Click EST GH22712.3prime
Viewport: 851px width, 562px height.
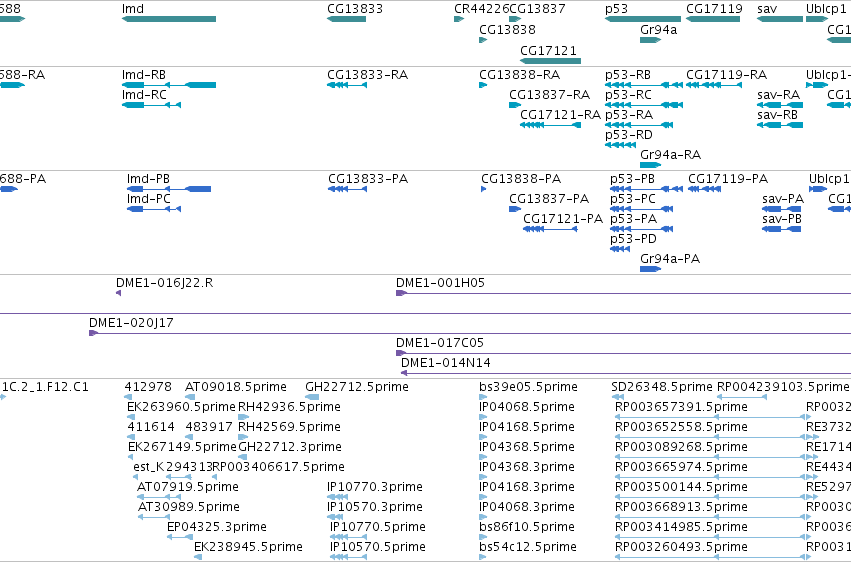(x=243, y=457)
